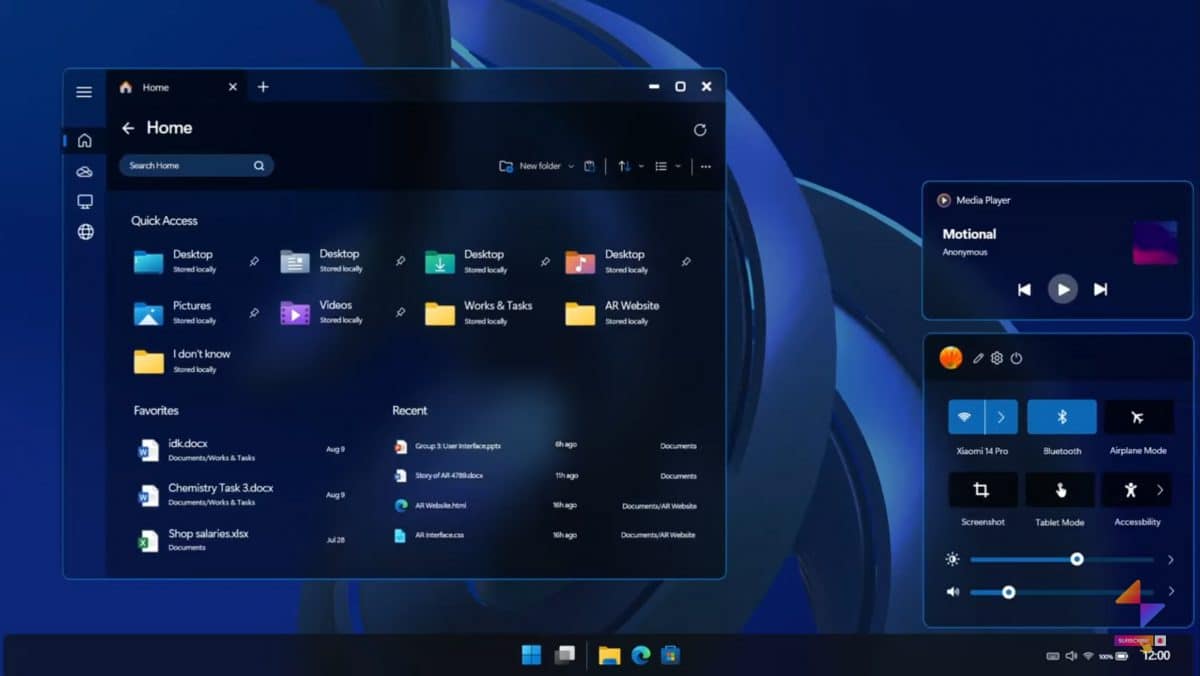Screen dimensions: 1200x676
Task: Select the cloud sidebar icon
Action: (84, 171)
